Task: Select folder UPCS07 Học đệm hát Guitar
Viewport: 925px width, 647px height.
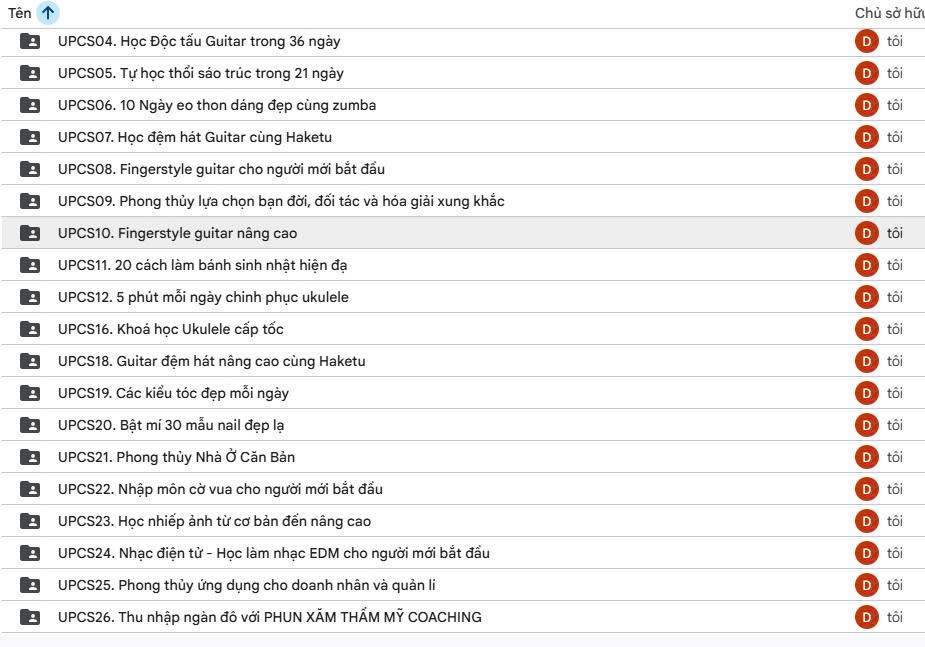Action: point(462,137)
